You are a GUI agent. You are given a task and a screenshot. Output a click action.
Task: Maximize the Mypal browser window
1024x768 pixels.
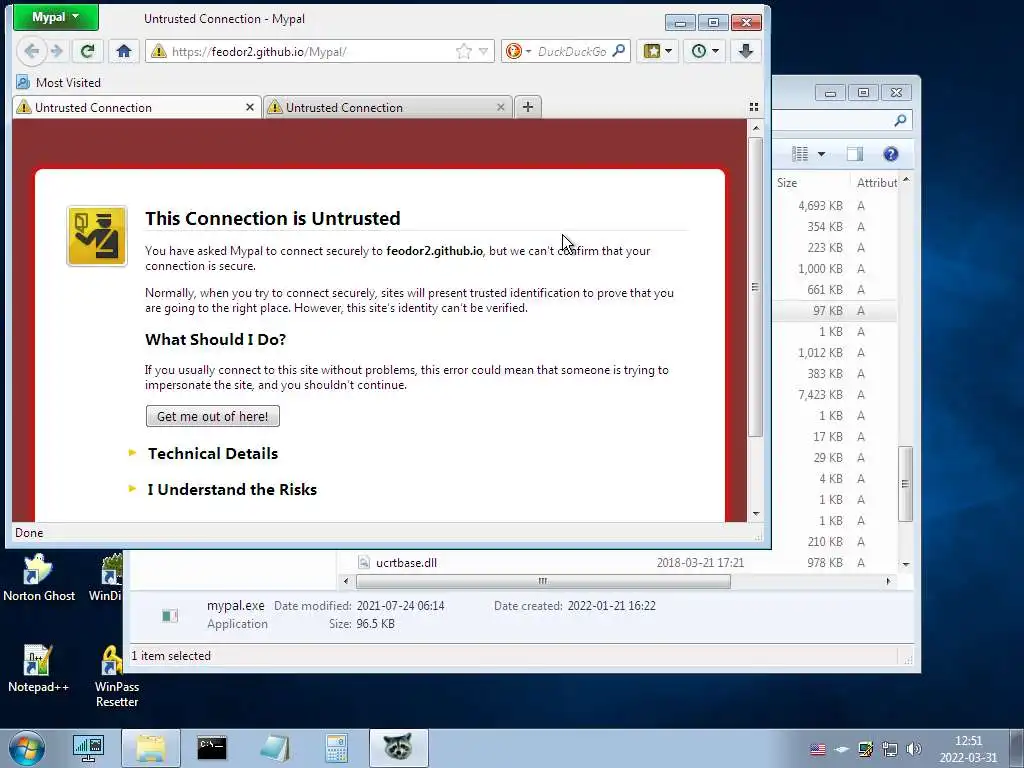pyautogui.click(x=712, y=23)
